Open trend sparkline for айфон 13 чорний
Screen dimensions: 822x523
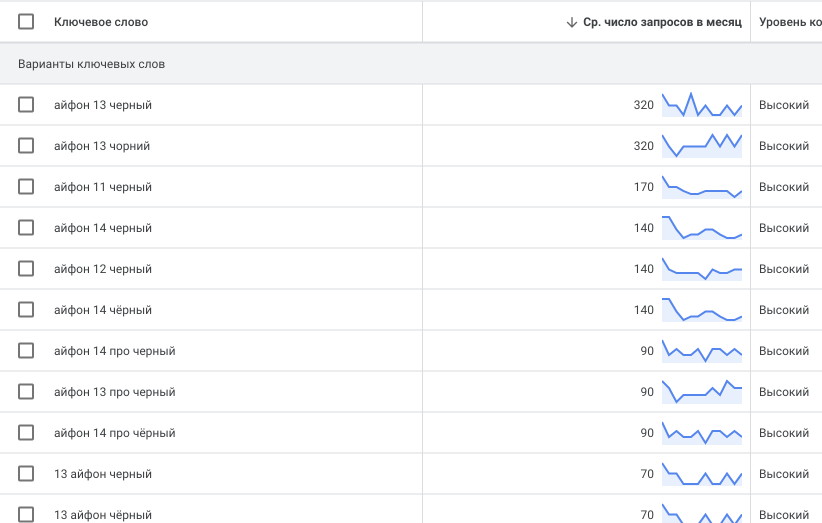(x=702, y=146)
